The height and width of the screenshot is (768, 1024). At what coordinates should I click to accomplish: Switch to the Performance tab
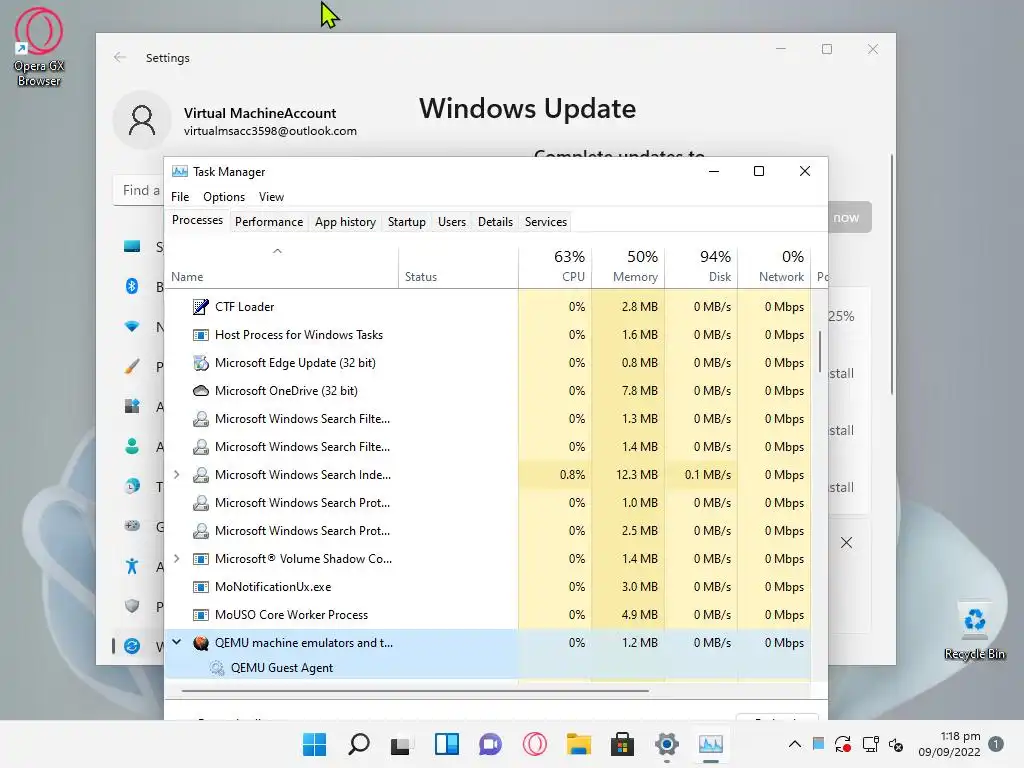[269, 222]
